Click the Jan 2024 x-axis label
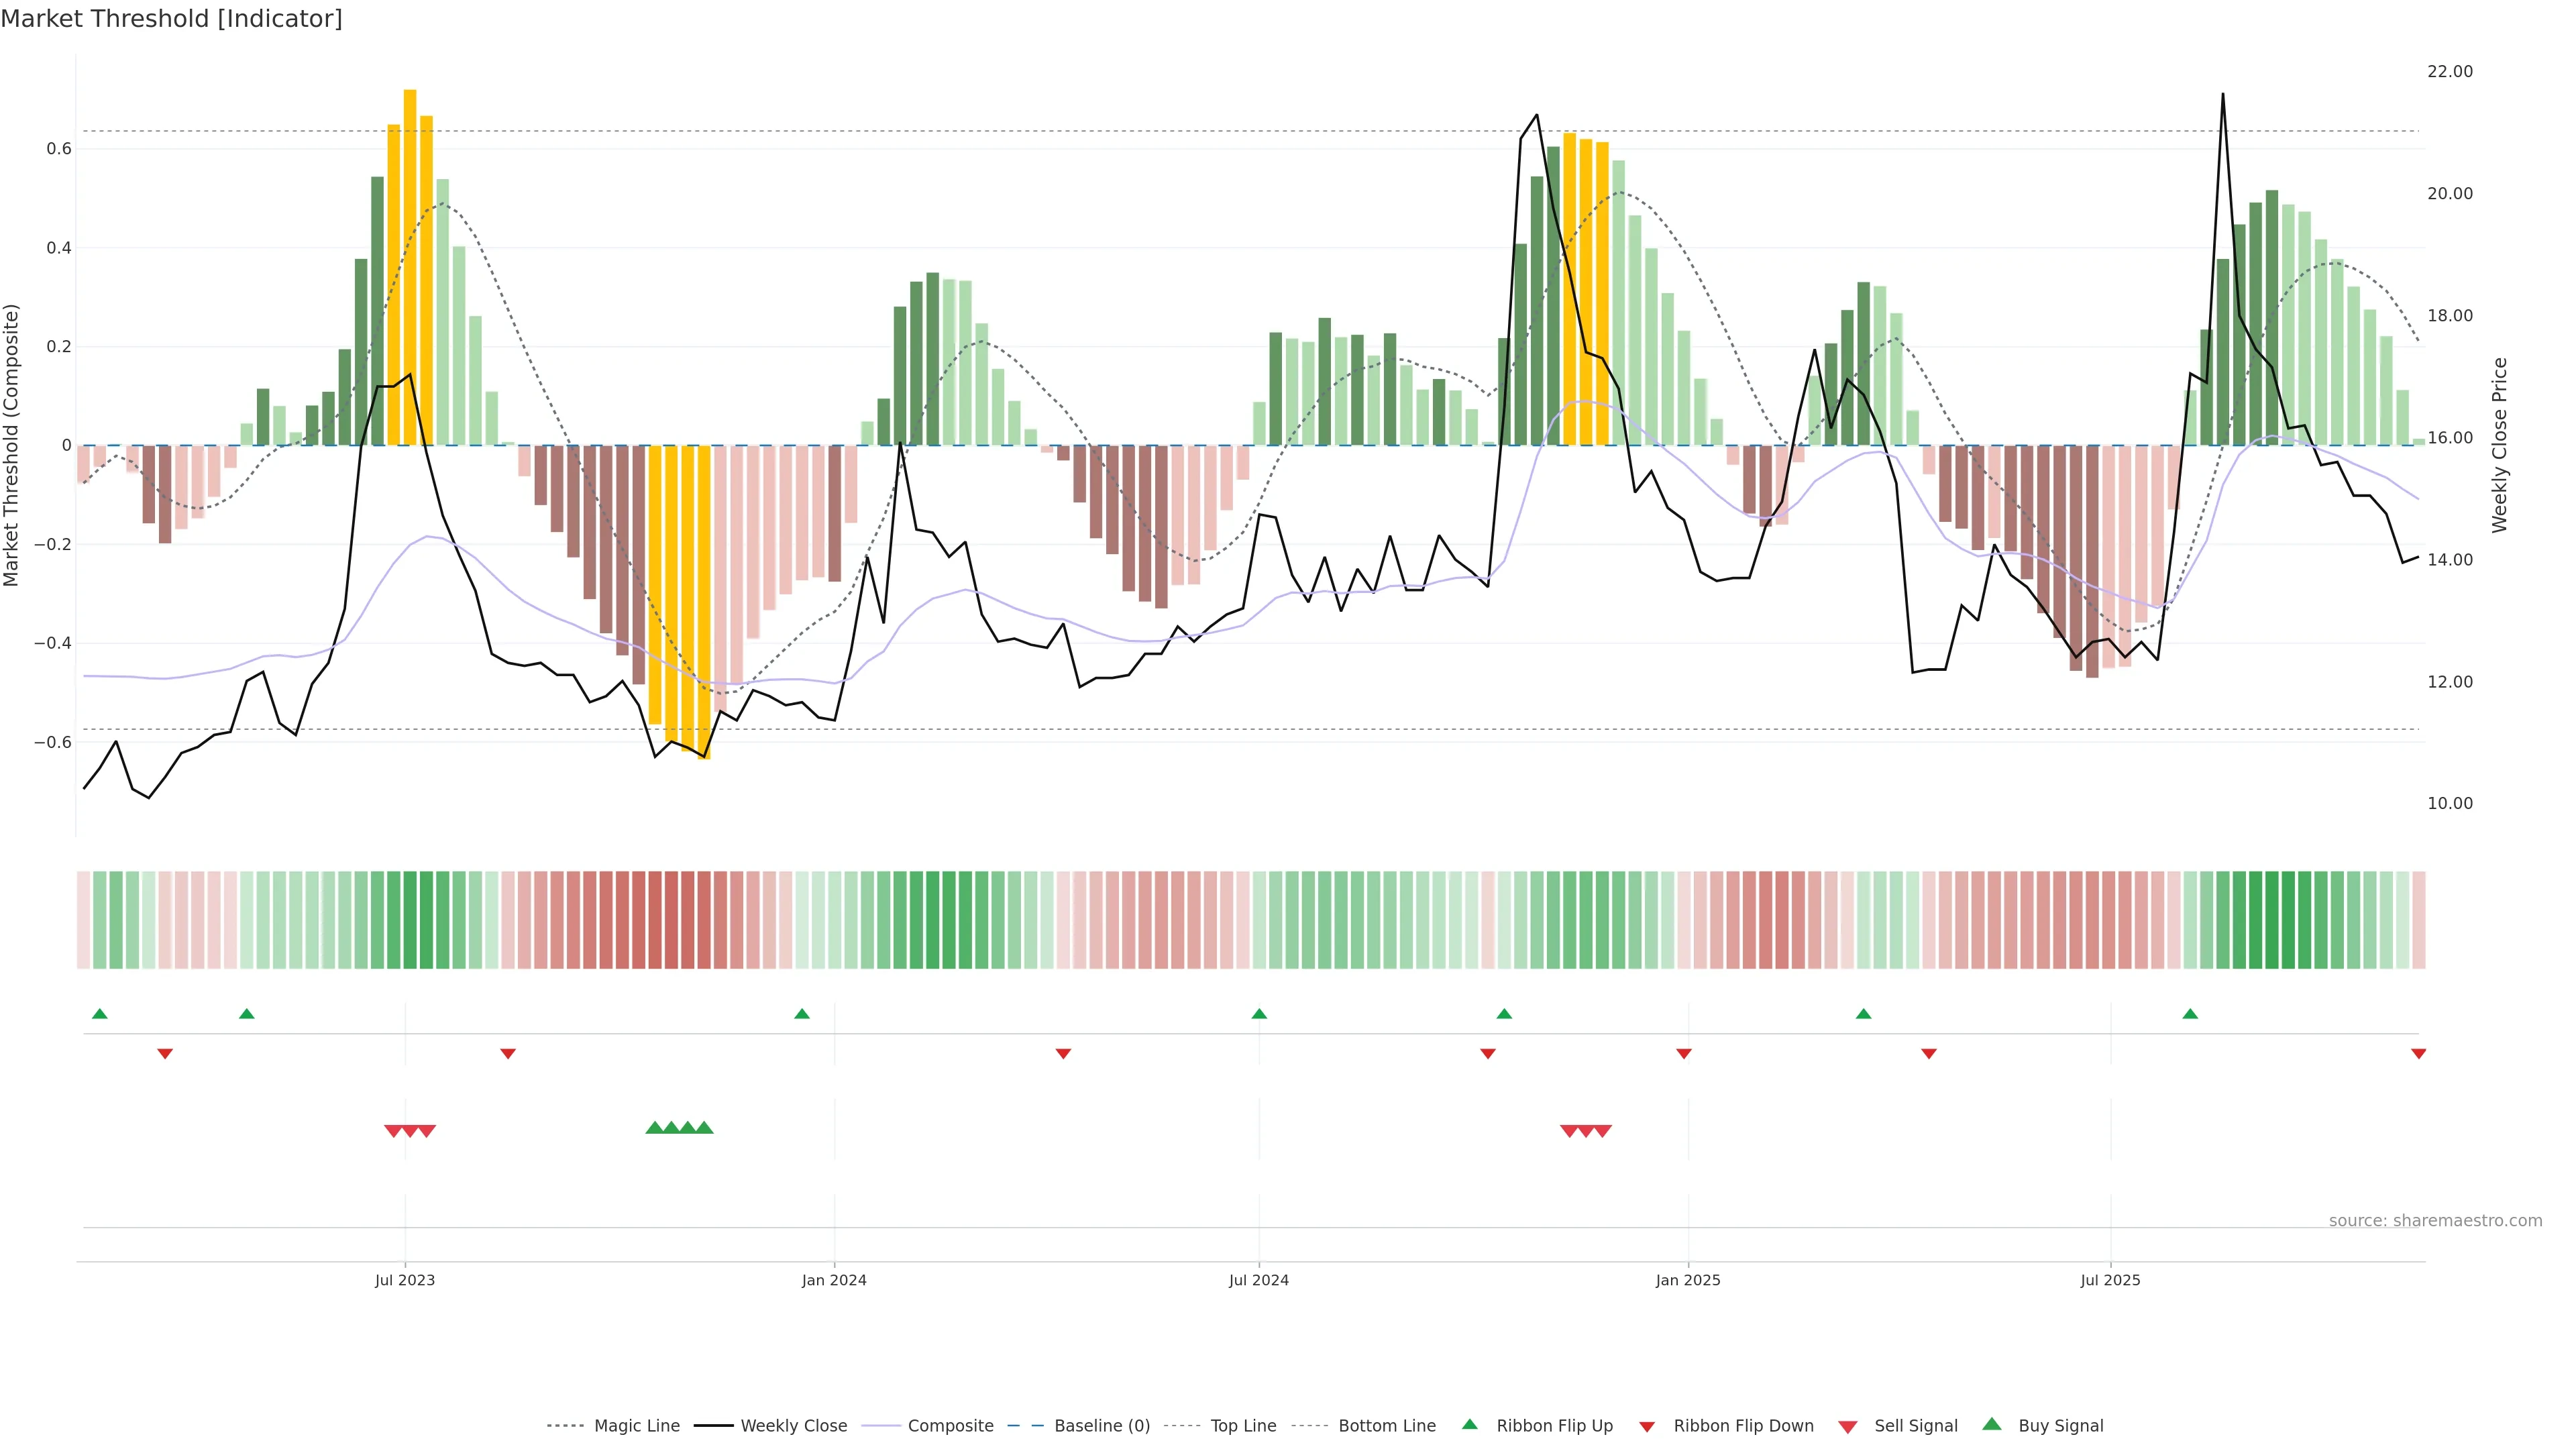2576x1449 pixels. 834,1280
